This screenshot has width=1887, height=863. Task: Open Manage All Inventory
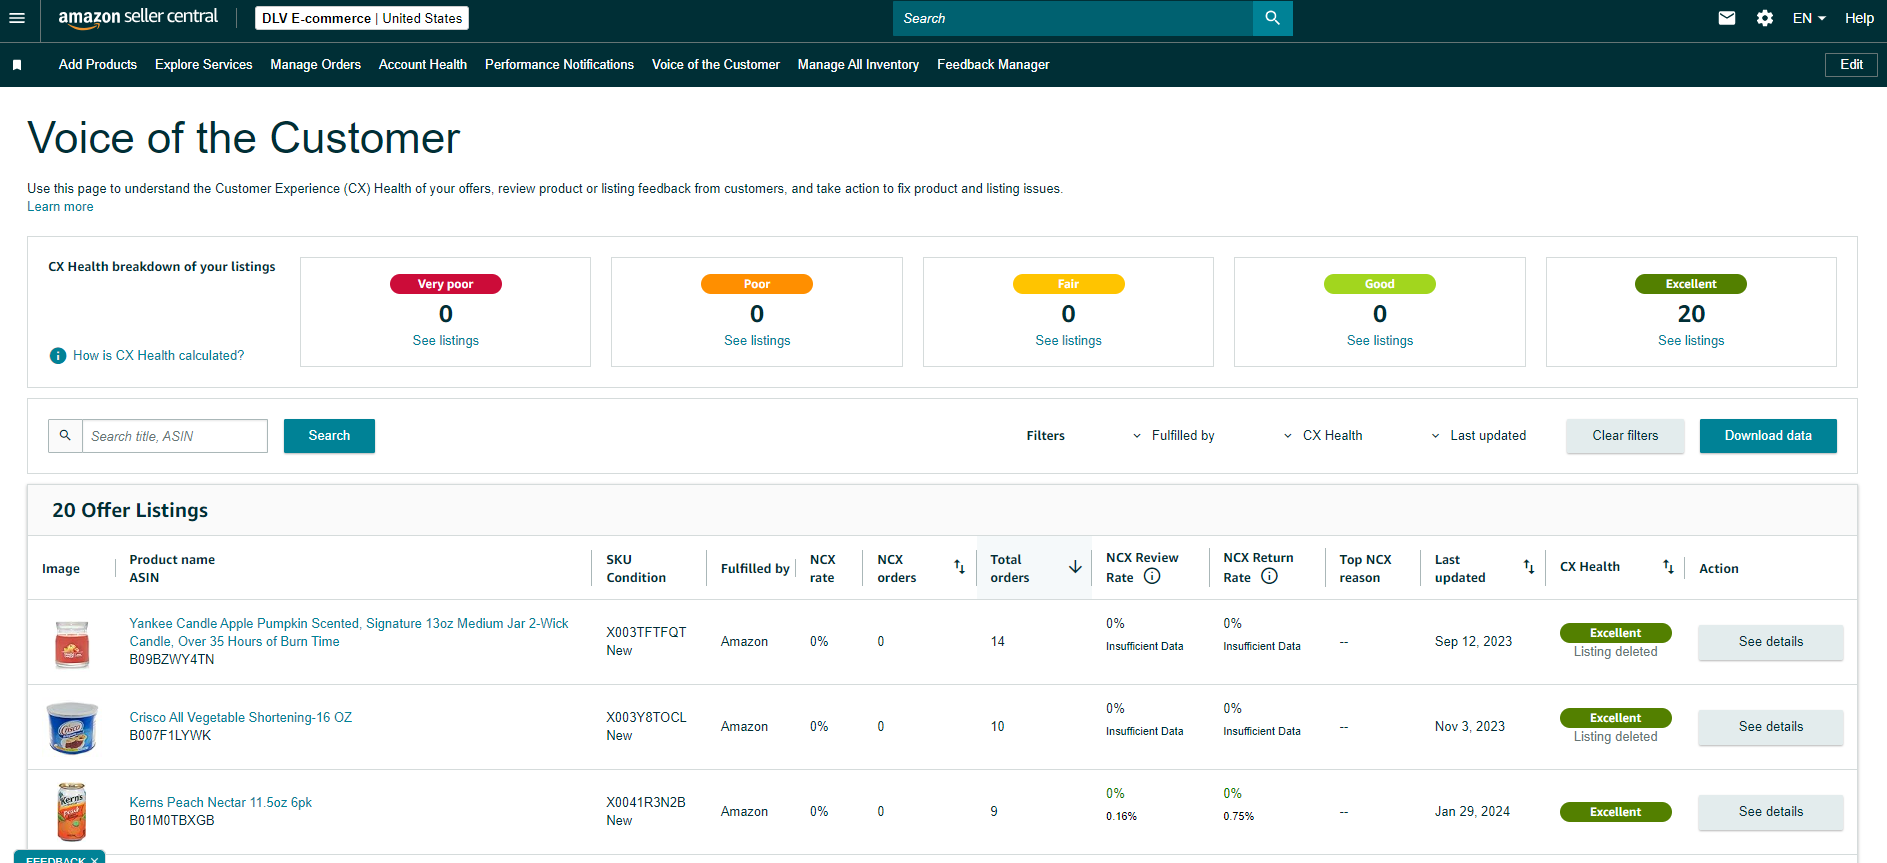tap(858, 65)
